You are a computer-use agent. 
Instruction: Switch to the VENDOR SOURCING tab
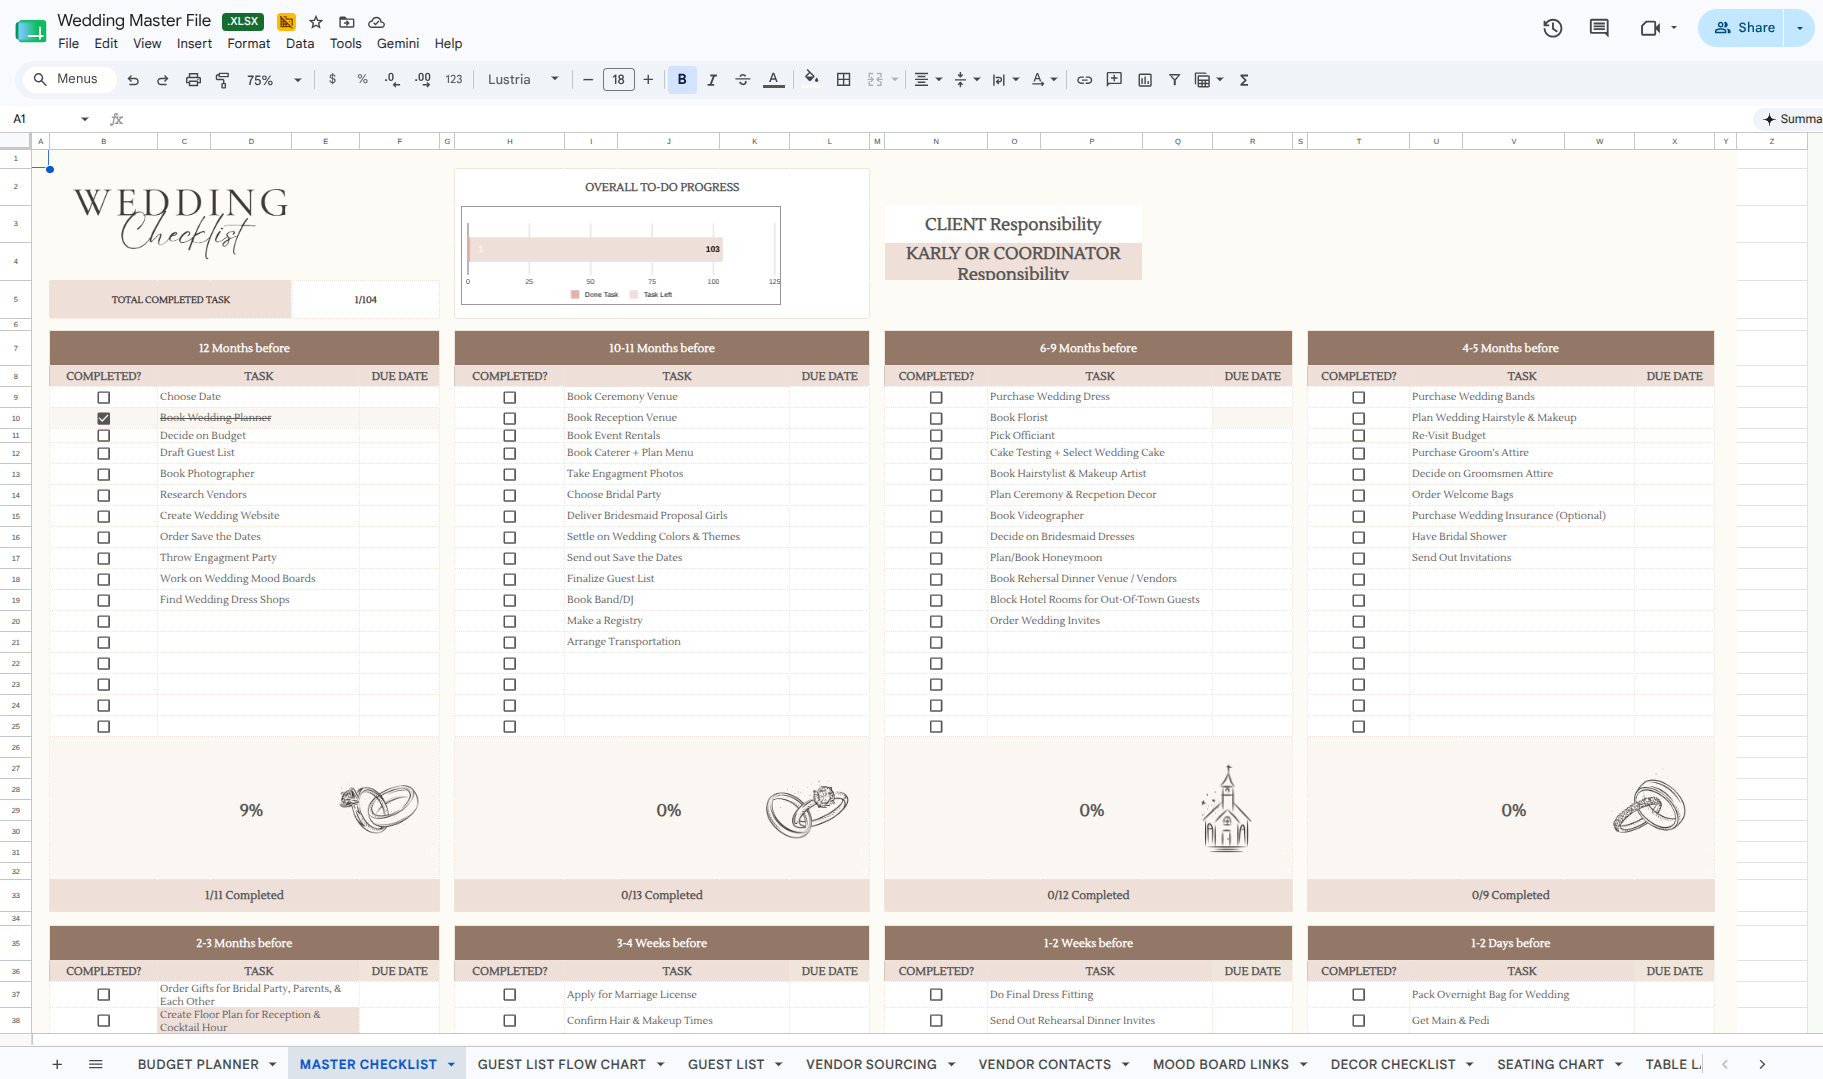click(871, 1064)
